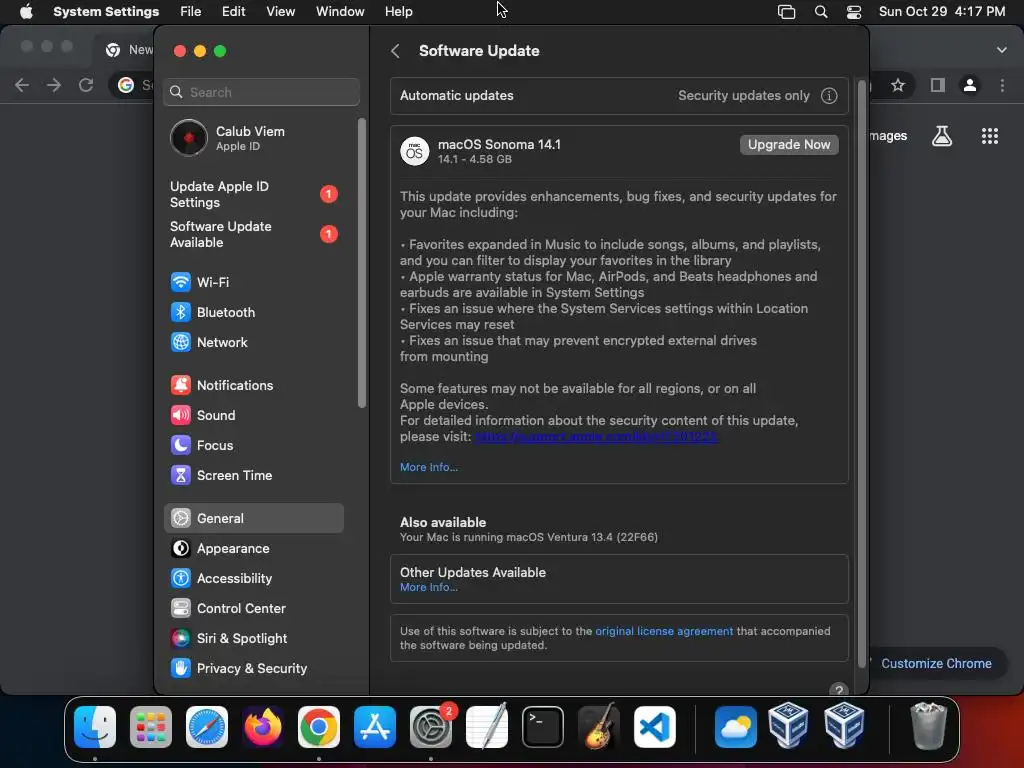Open Spotlight search in menu bar
This screenshot has width=1024, height=768.
(x=821, y=12)
